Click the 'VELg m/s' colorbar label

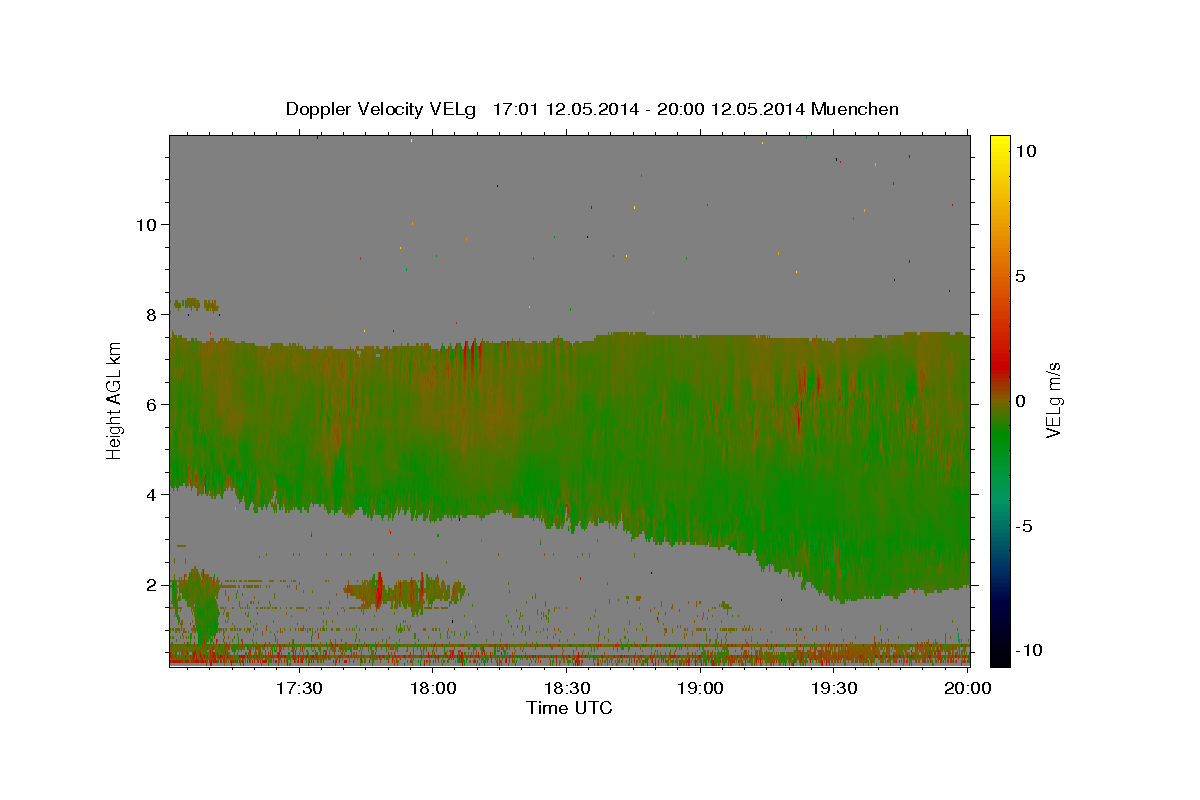[1053, 401]
